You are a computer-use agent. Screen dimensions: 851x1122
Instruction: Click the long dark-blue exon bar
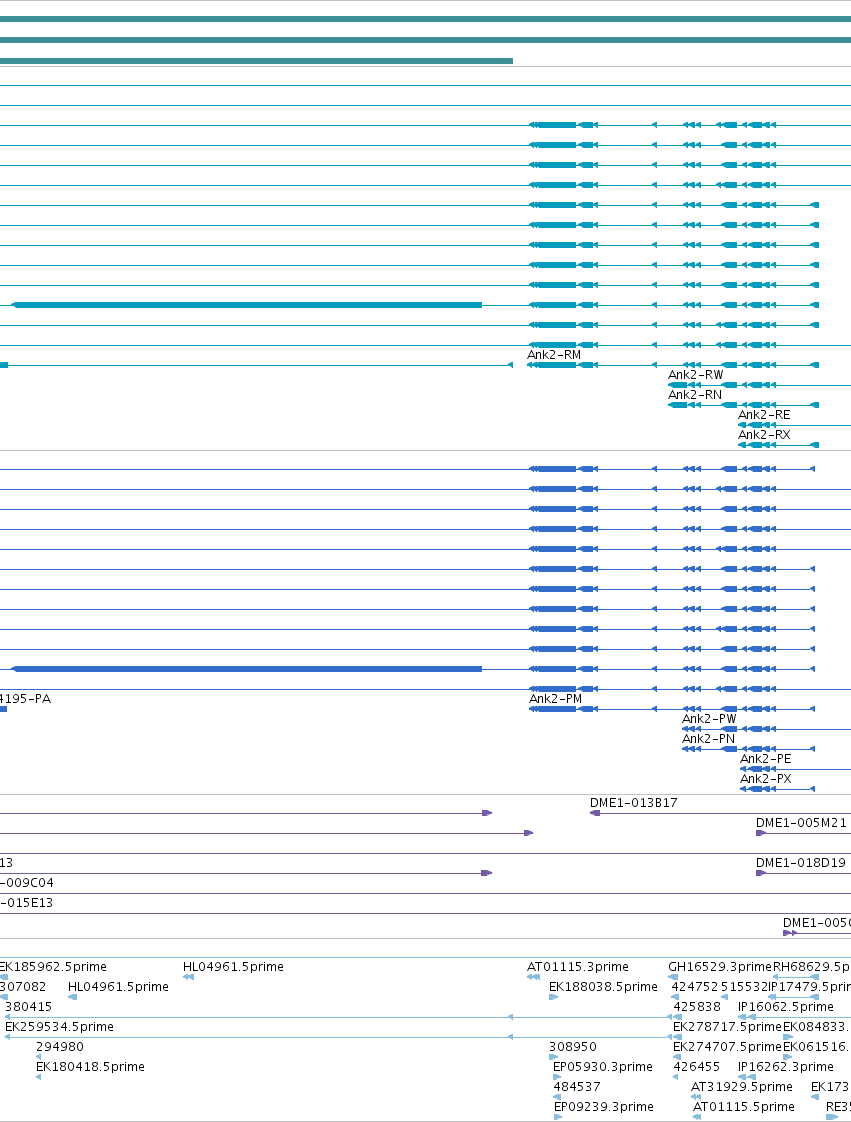point(247,669)
